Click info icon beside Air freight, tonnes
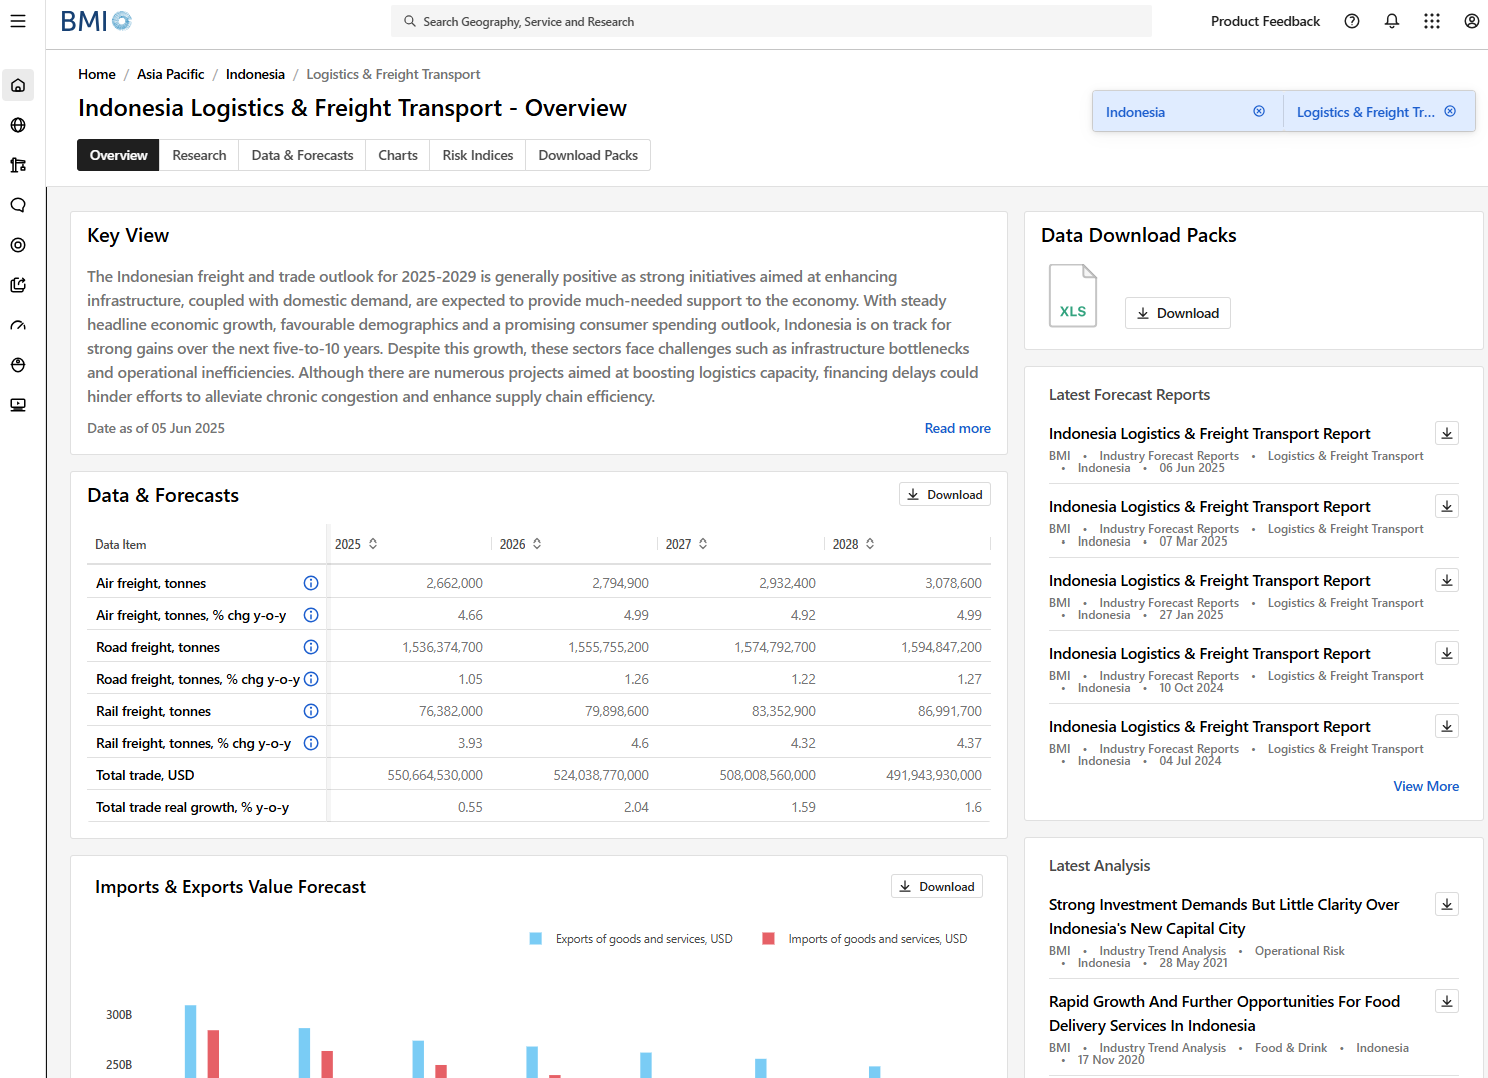The width and height of the screenshot is (1488, 1078). click(311, 583)
